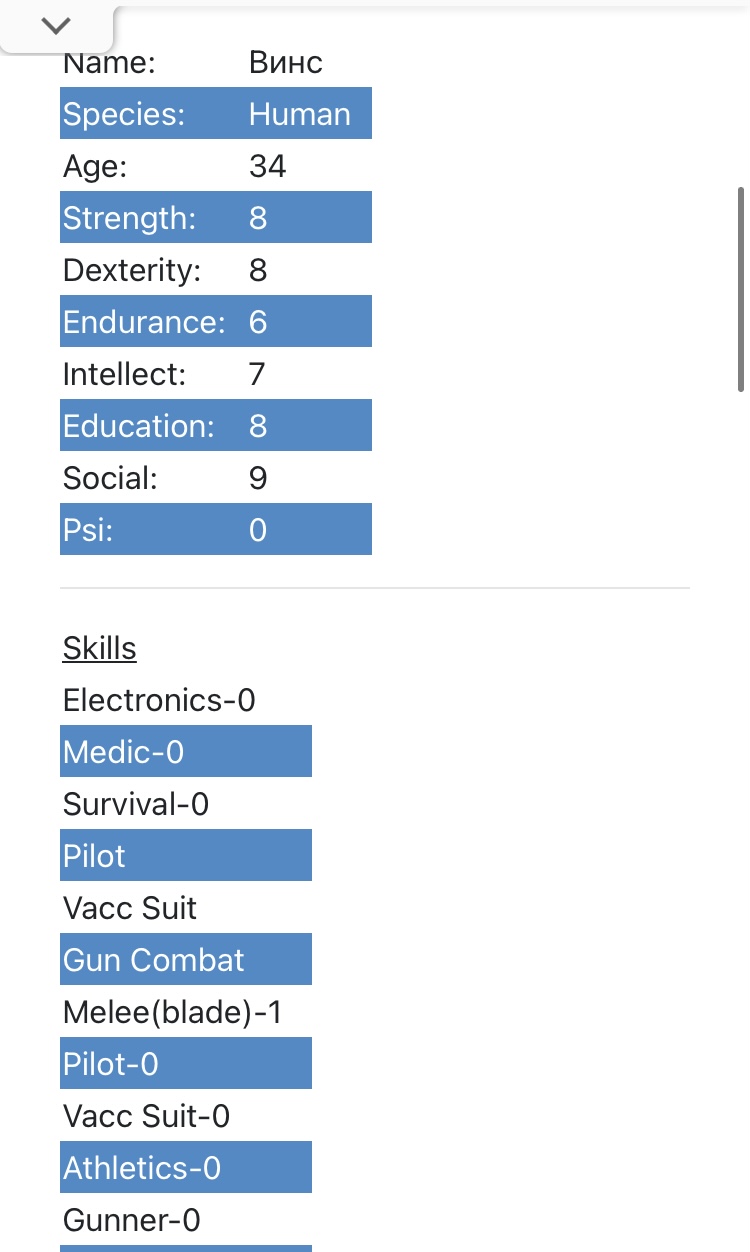Screen dimensions: 750x1252
Task: Click the Electronics-0 skill entry
Action: (159, 700)
